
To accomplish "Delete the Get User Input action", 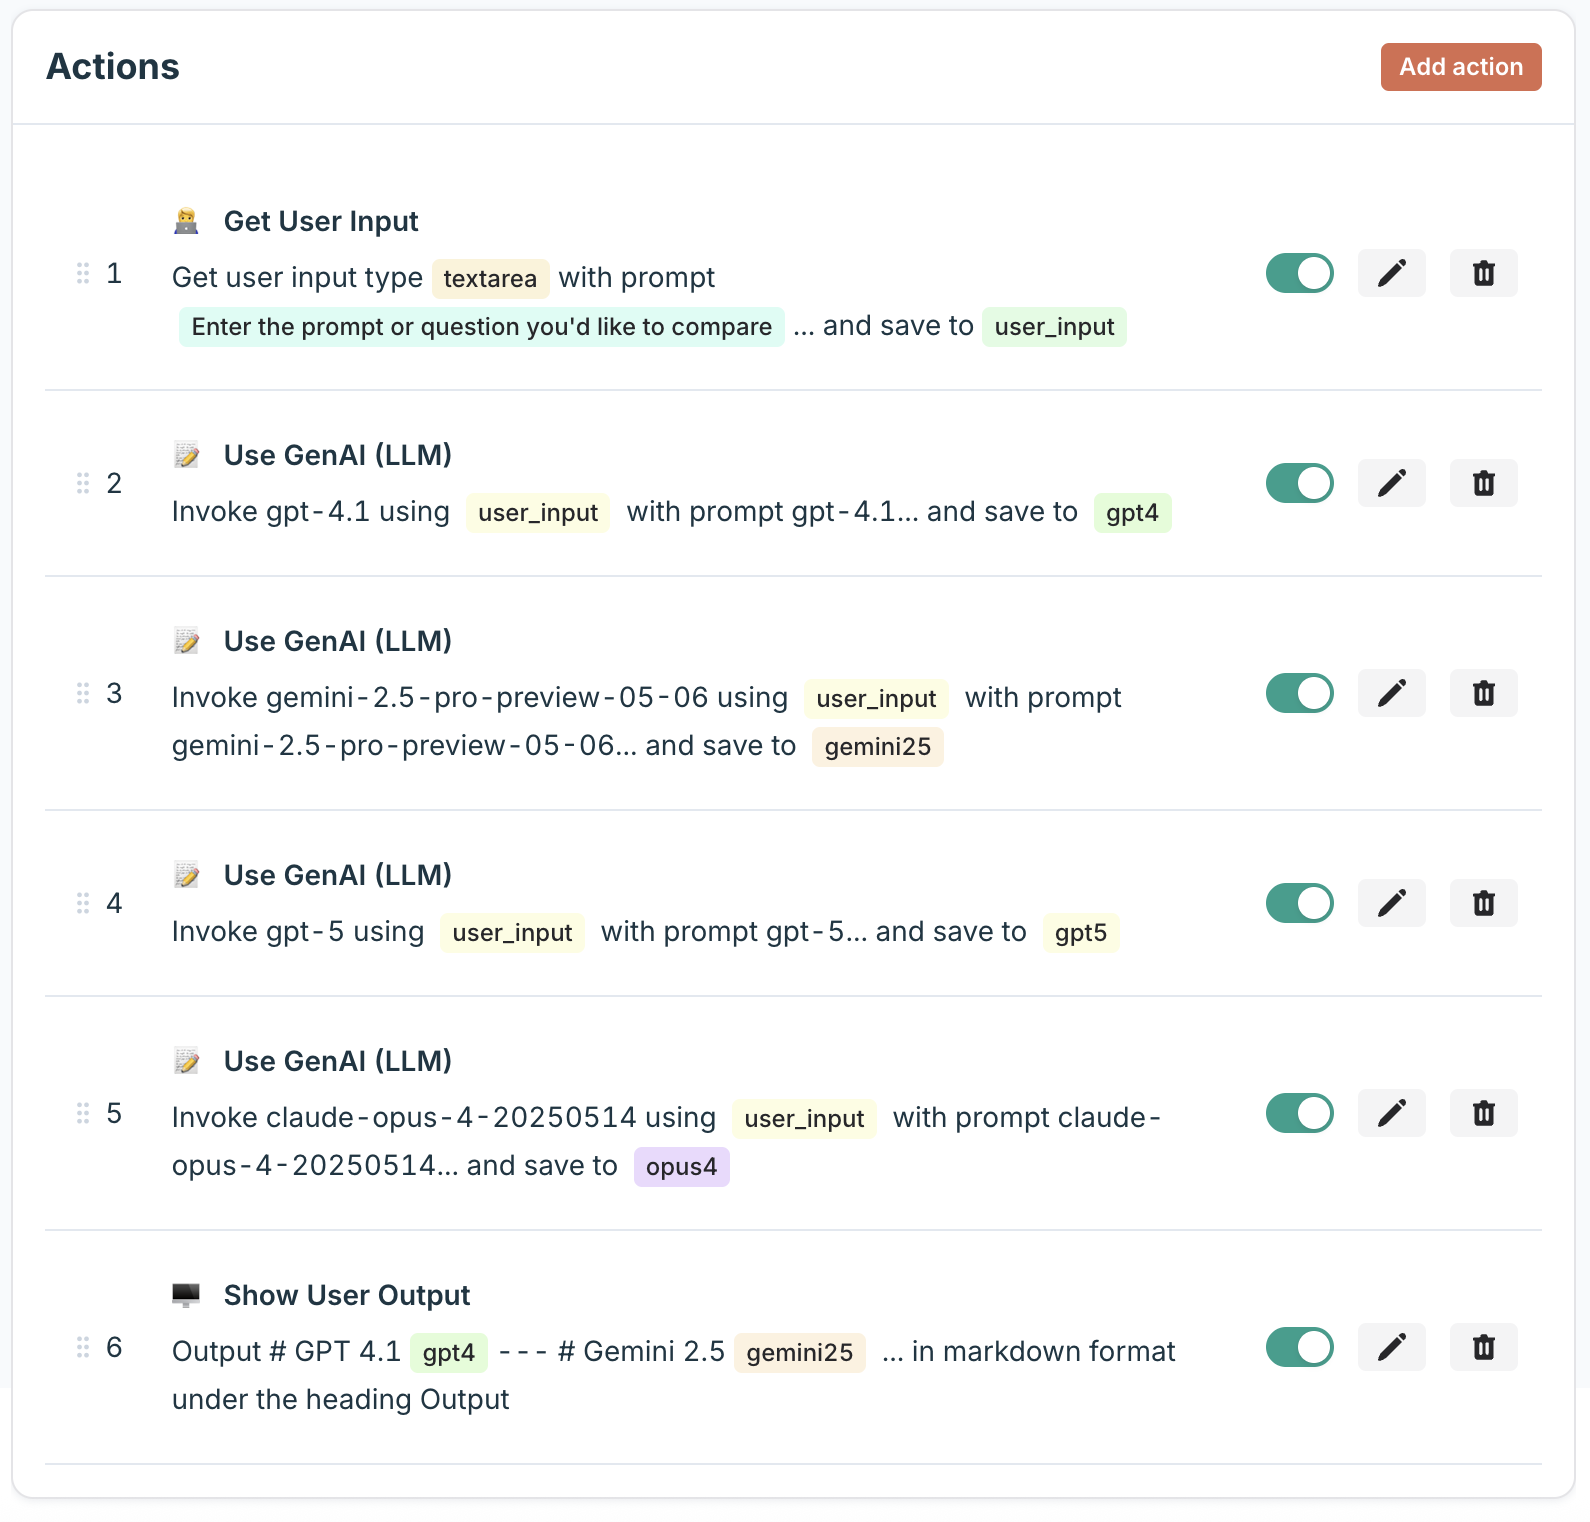I will pyautogui.click(x=1484, y=273).
